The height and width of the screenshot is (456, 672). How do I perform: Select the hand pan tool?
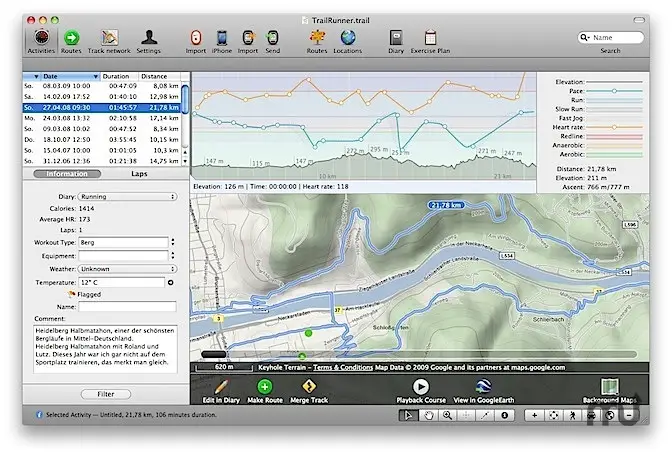click(x=429, y=415)
